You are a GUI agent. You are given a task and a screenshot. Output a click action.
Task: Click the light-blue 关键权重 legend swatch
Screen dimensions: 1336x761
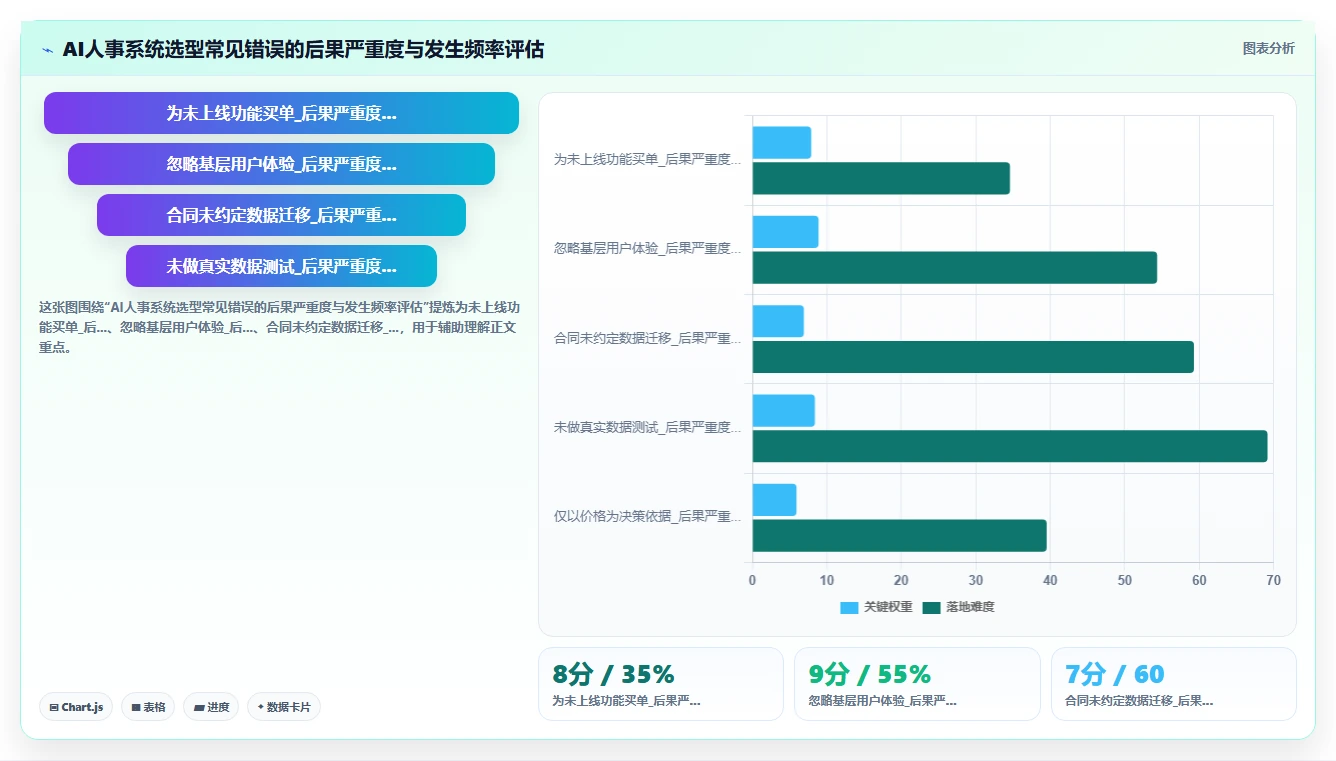(849, 608)
